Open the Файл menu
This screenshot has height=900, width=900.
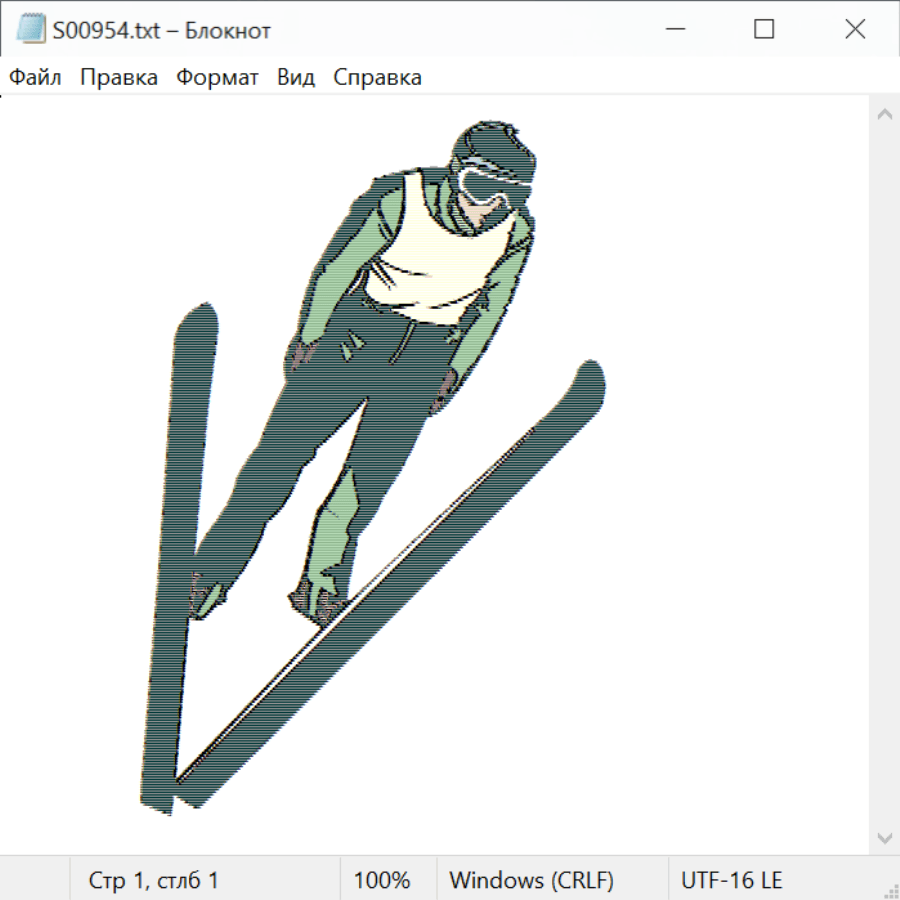click(35, 77)
